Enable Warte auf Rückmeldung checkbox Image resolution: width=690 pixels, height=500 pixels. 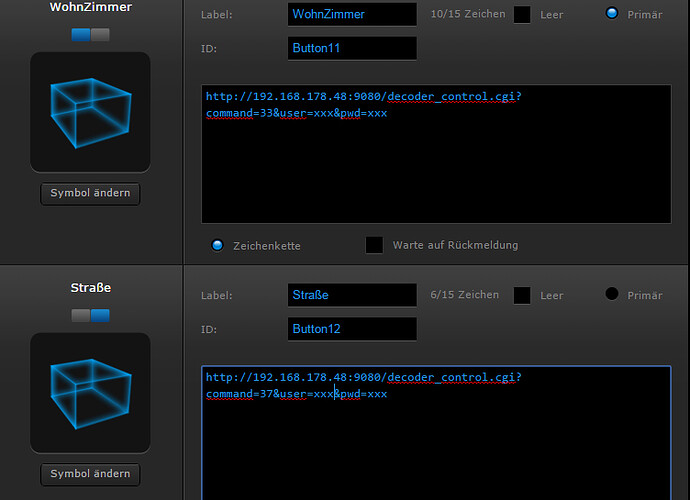click(374, 245)
